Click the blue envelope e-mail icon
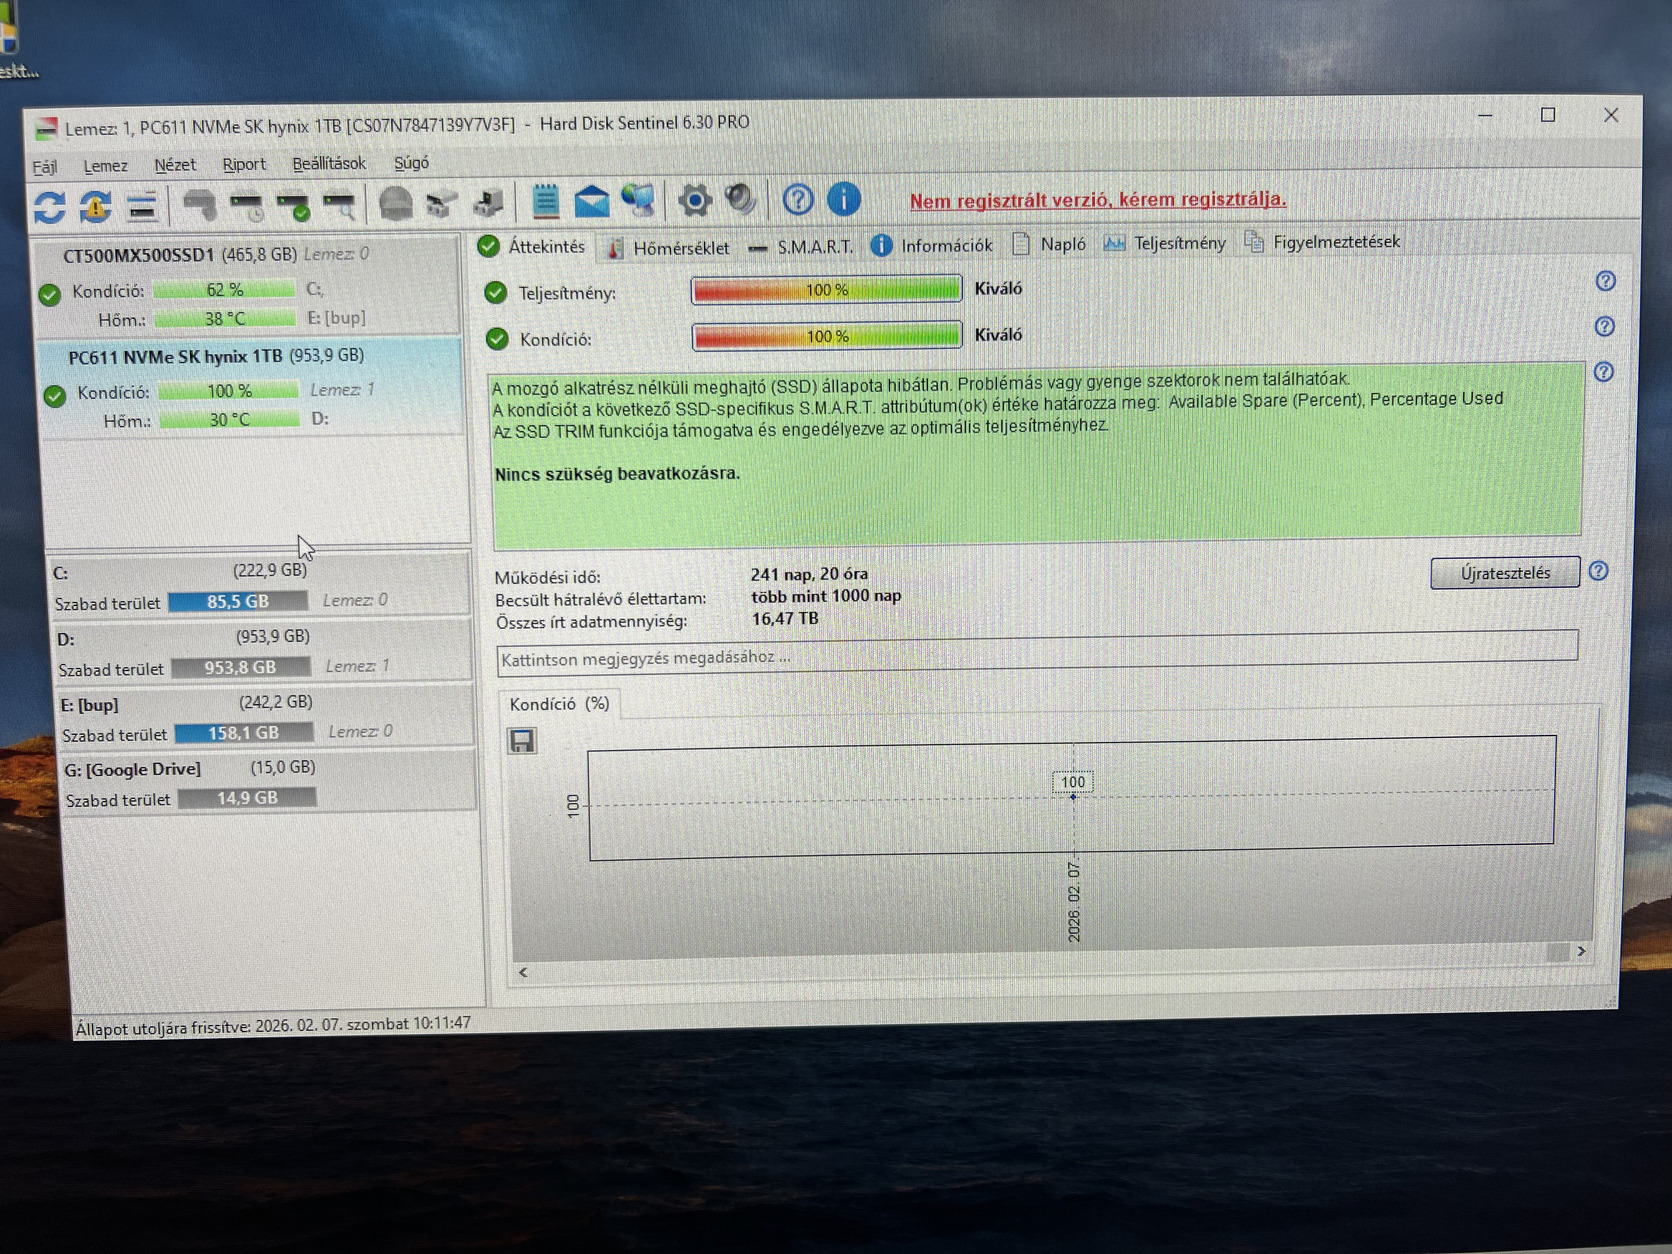The height and width of the screenshot is (1254, 1672). tap(592, 201)
